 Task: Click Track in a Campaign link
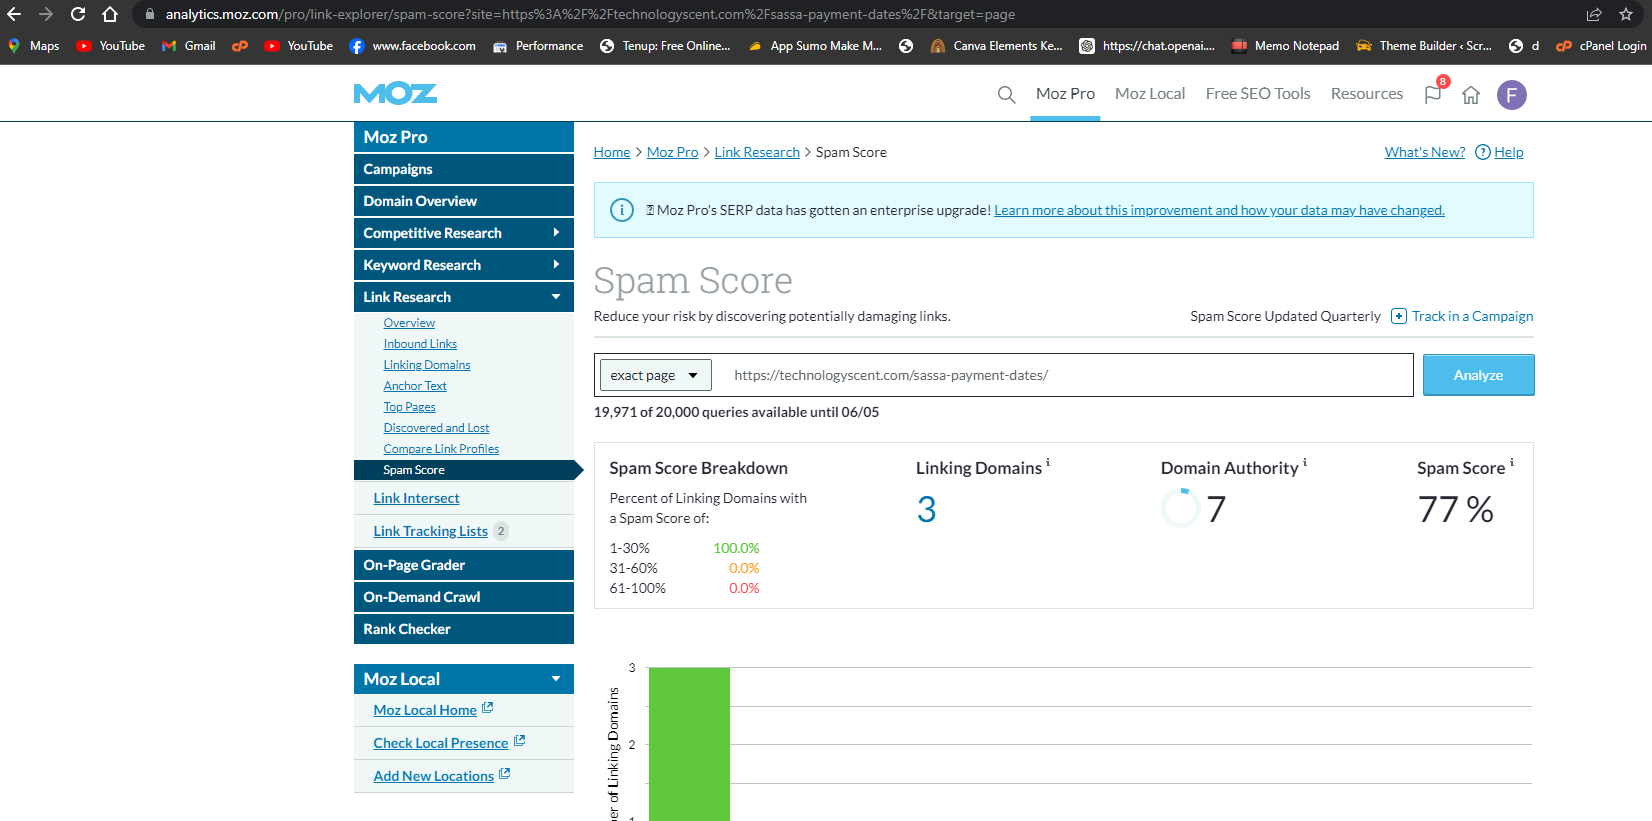(1472, 316)
